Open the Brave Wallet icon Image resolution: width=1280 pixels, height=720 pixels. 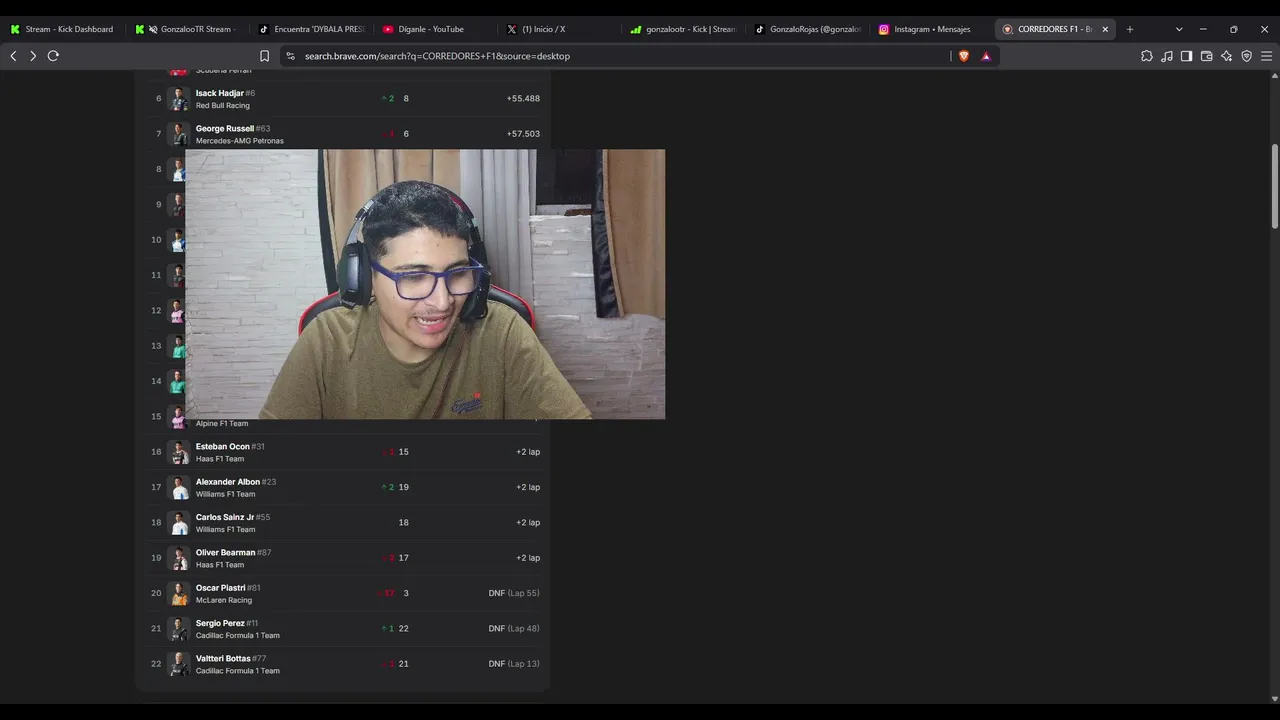(x=1206, y=56)
